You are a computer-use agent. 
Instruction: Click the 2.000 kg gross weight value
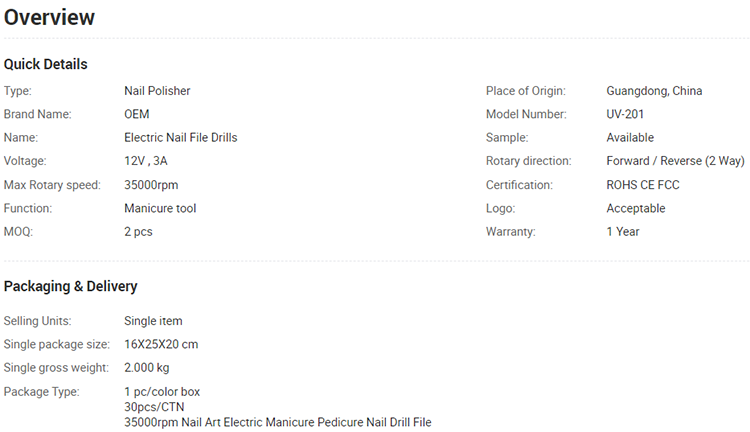coord(147,368)
